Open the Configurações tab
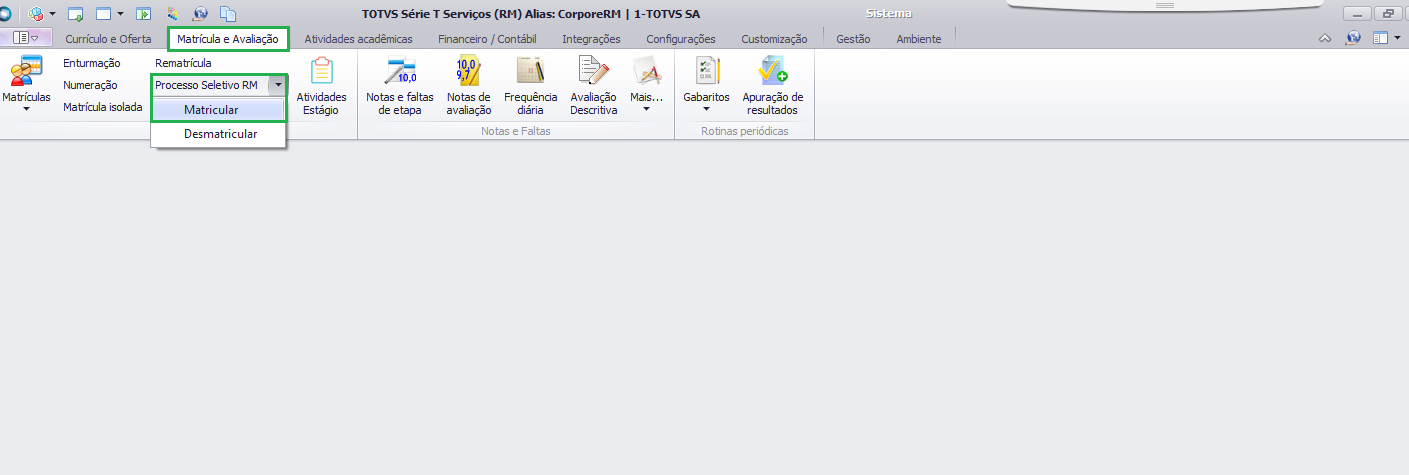Image resolution: width=1409 pixels, height=475 pixels. click(x=681, y=39)
